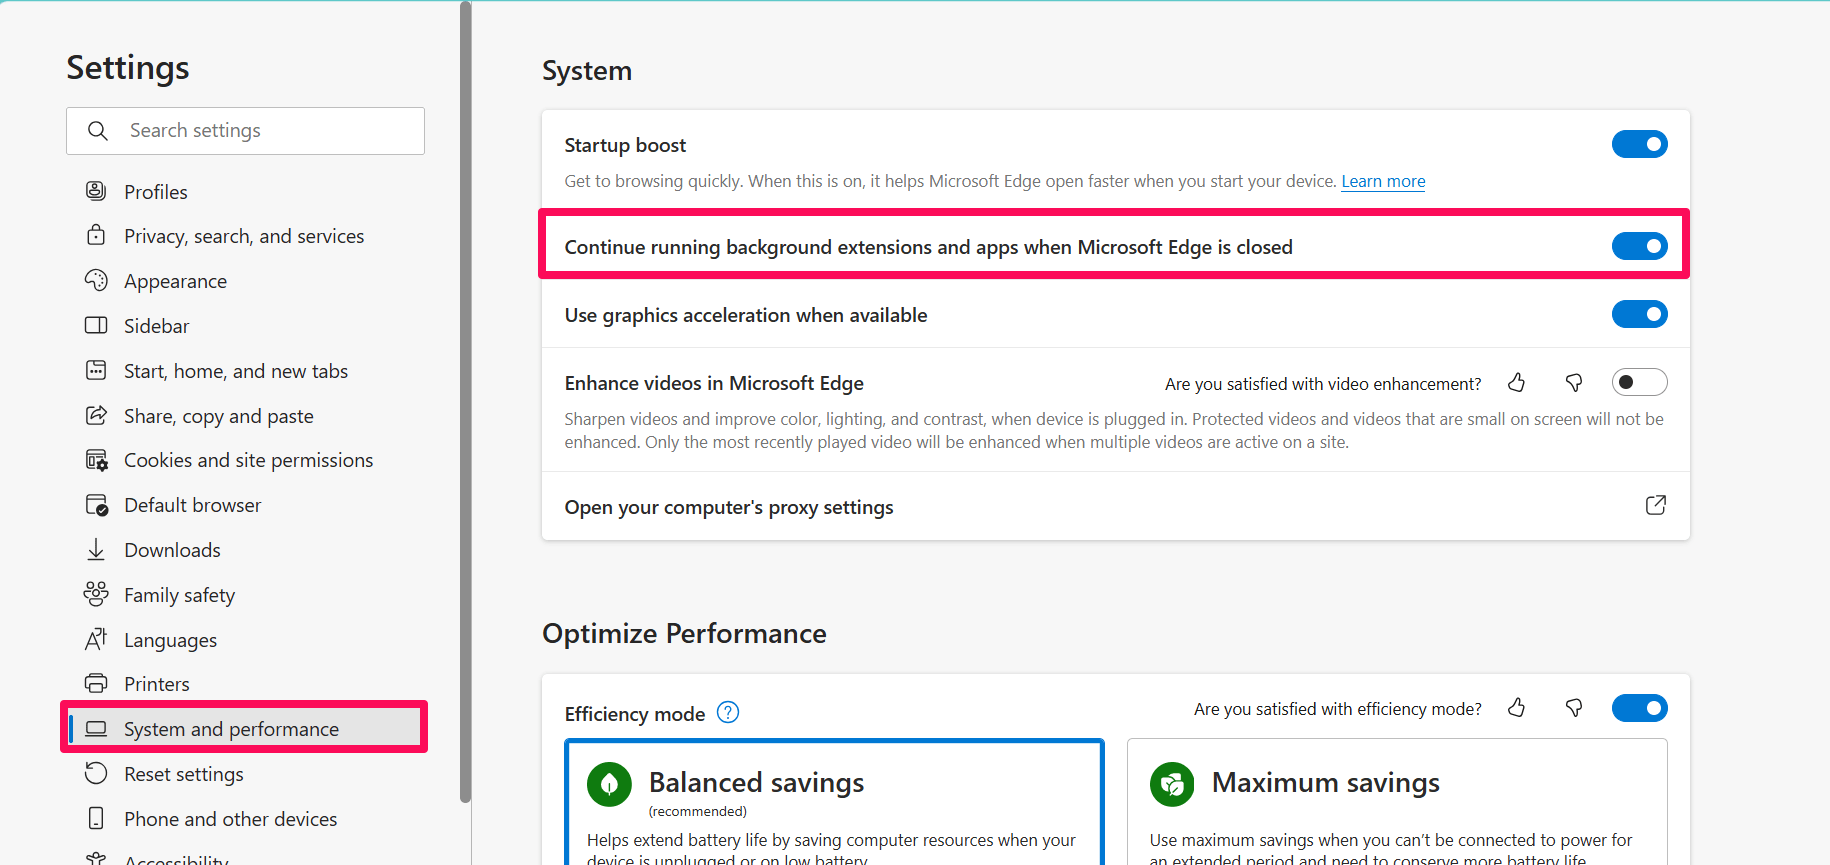Select the Maximum savings option card
This screenshot has width=1830, height=865.
click(1397, 802)
